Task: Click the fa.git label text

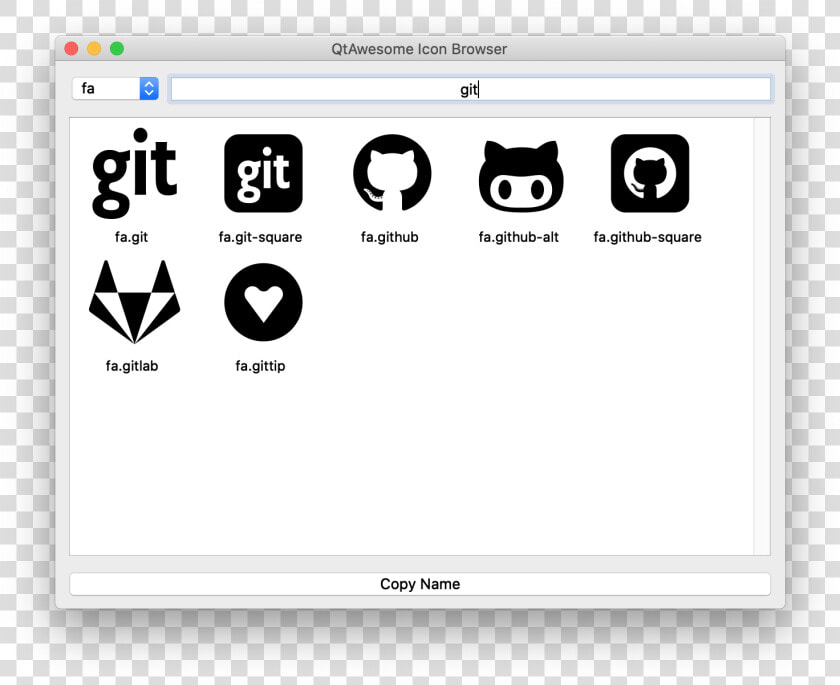Action: [131, 237]
